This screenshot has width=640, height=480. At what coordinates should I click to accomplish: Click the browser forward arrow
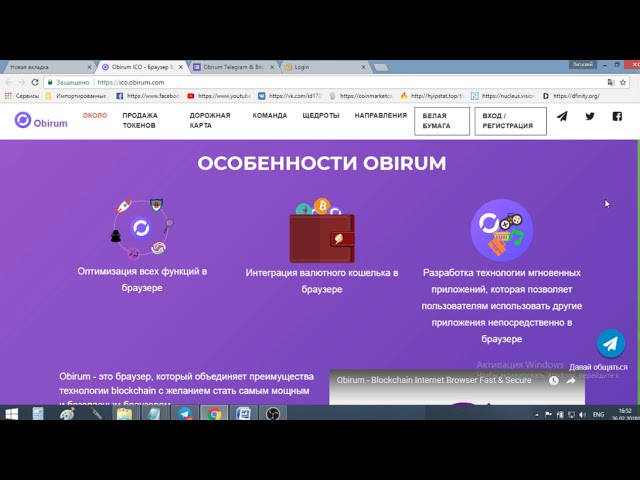22,82
